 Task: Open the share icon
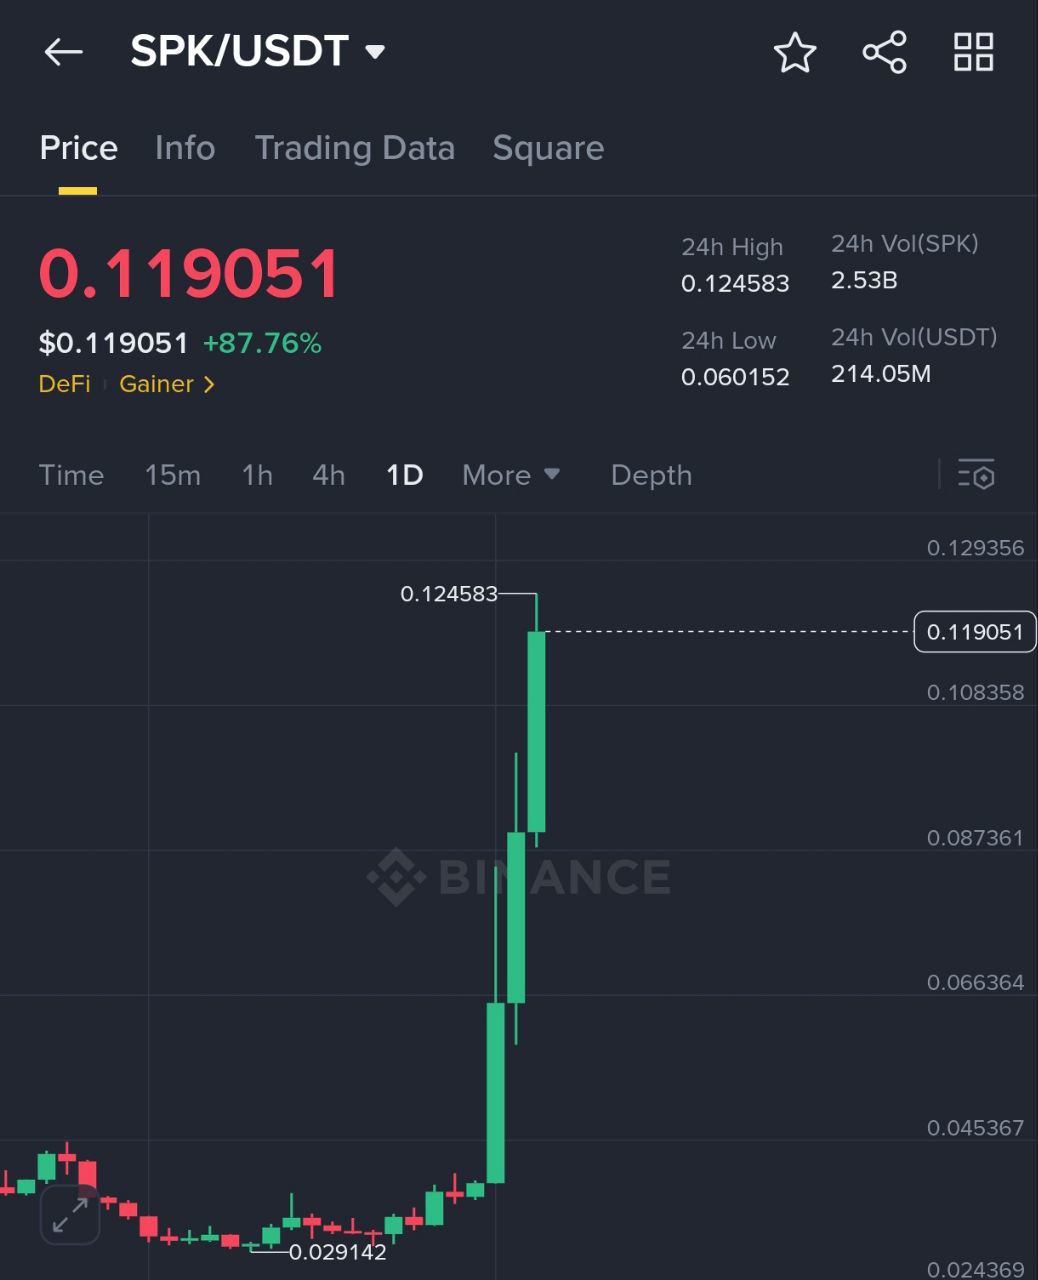click(884, 52)
